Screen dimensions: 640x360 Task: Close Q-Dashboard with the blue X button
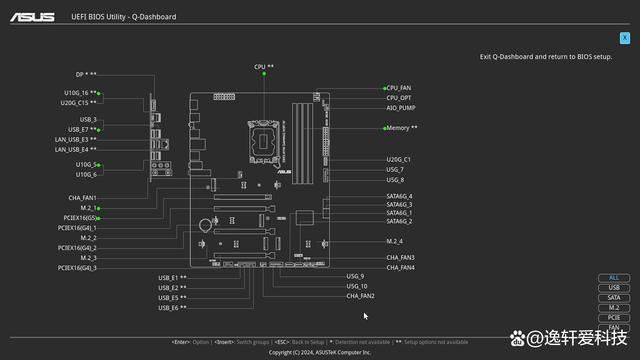pyautogui.click(x=624, y=38)
